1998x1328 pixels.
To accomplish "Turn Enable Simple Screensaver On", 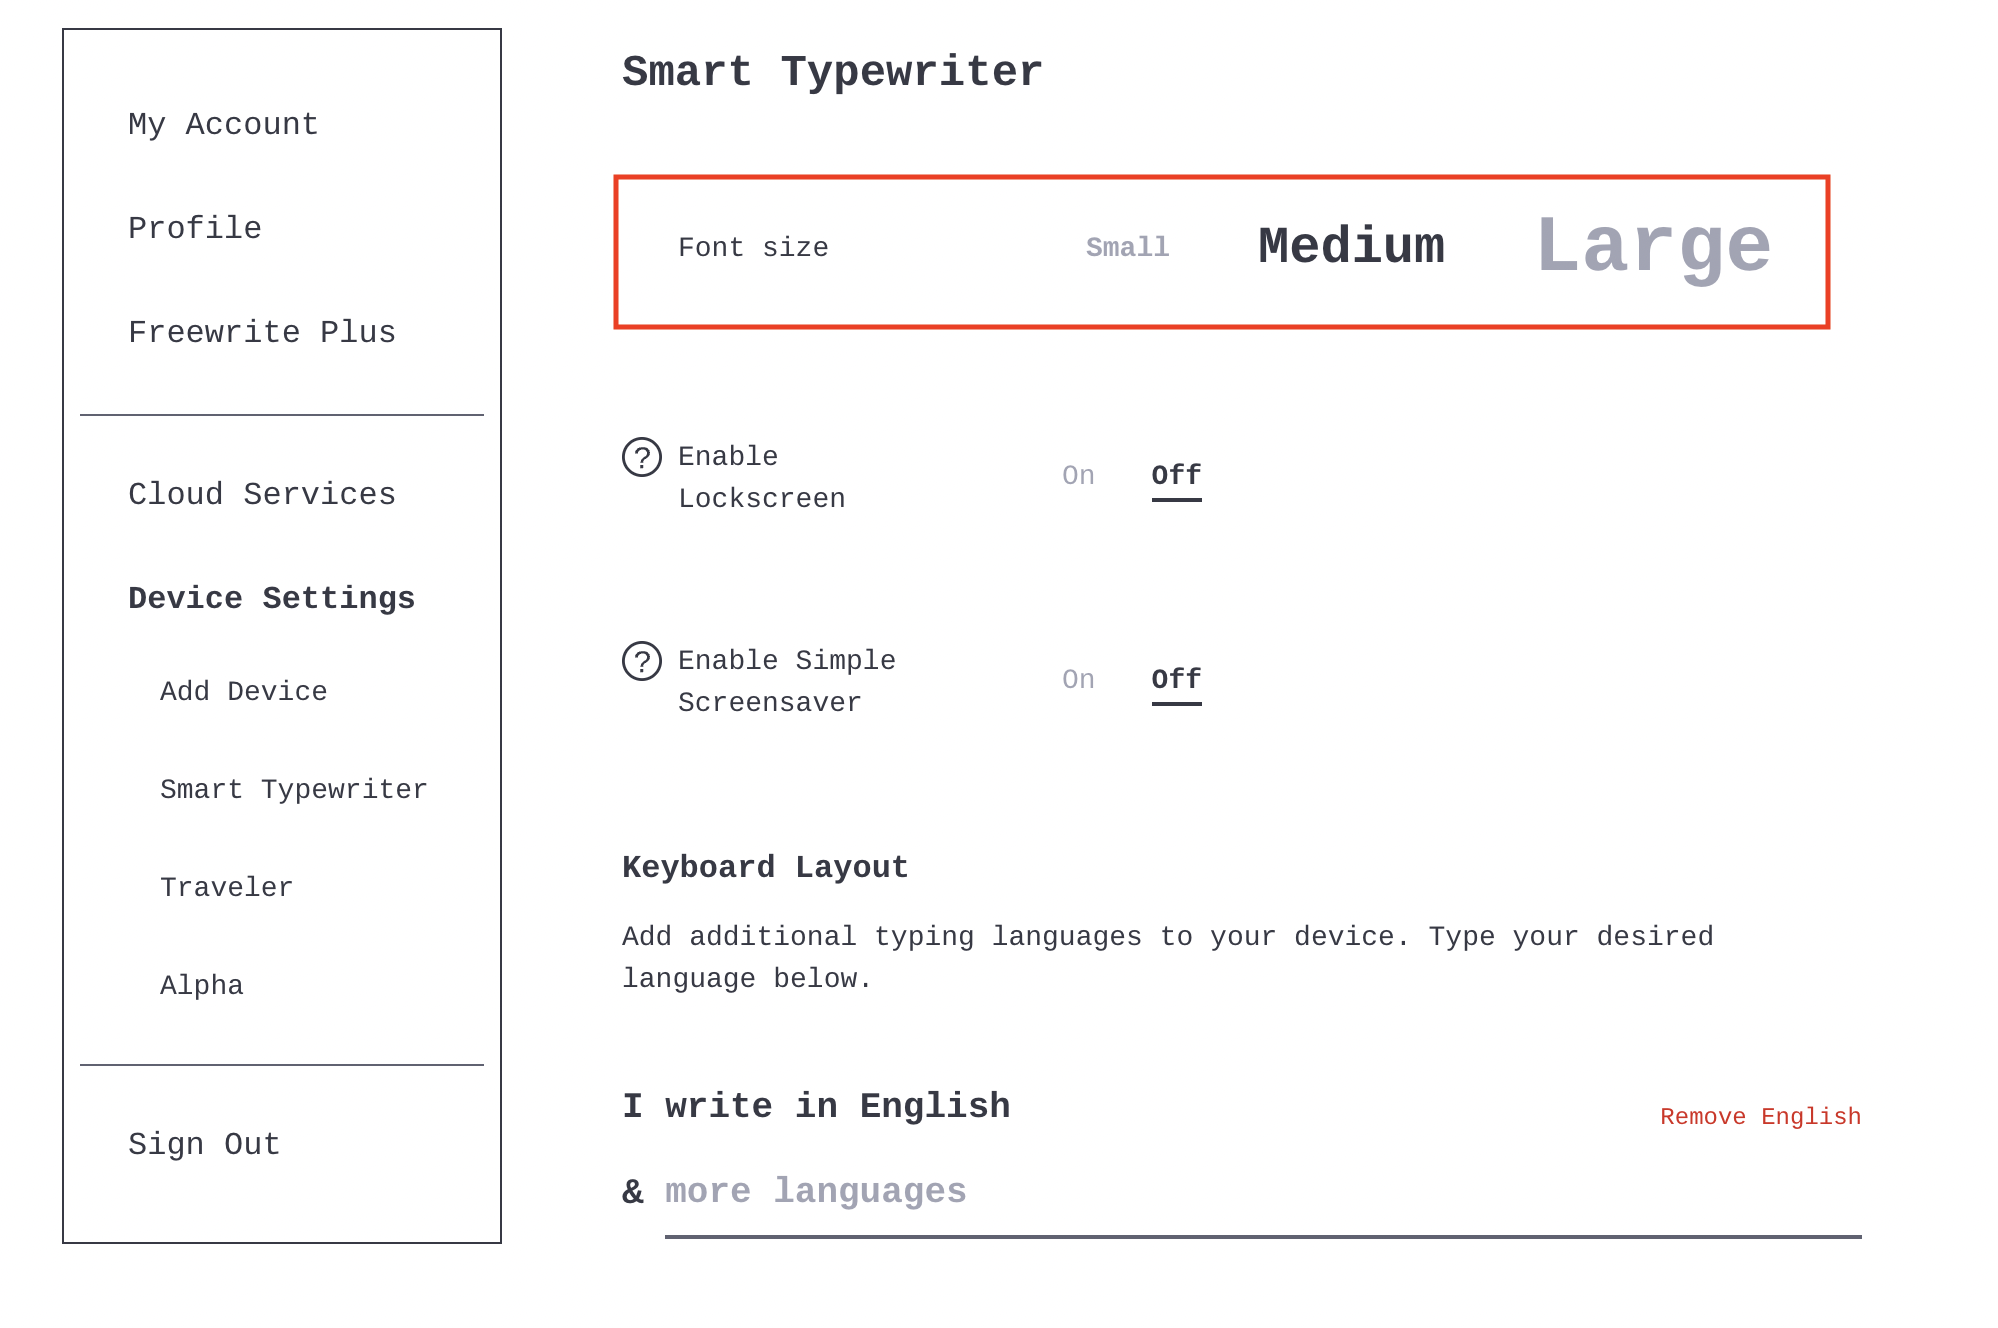I will click(1078, 680).
